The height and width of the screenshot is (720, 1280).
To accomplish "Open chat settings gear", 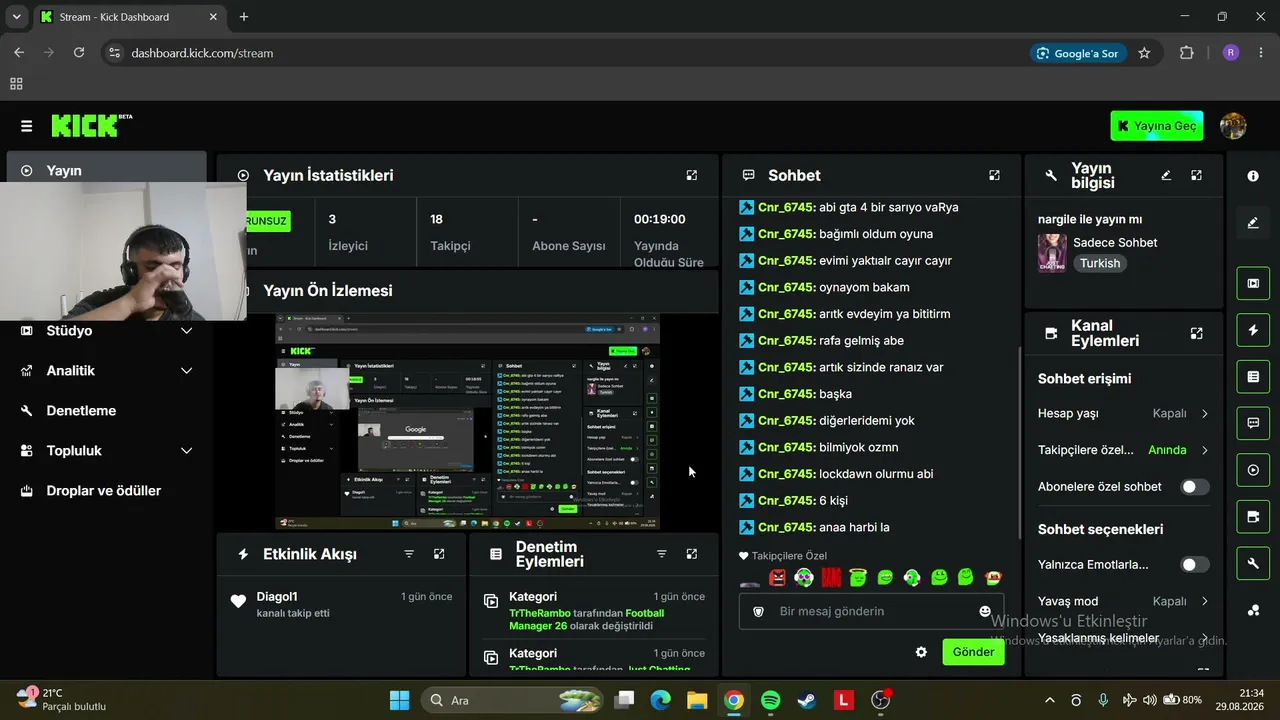I will (x=921, y=652).
